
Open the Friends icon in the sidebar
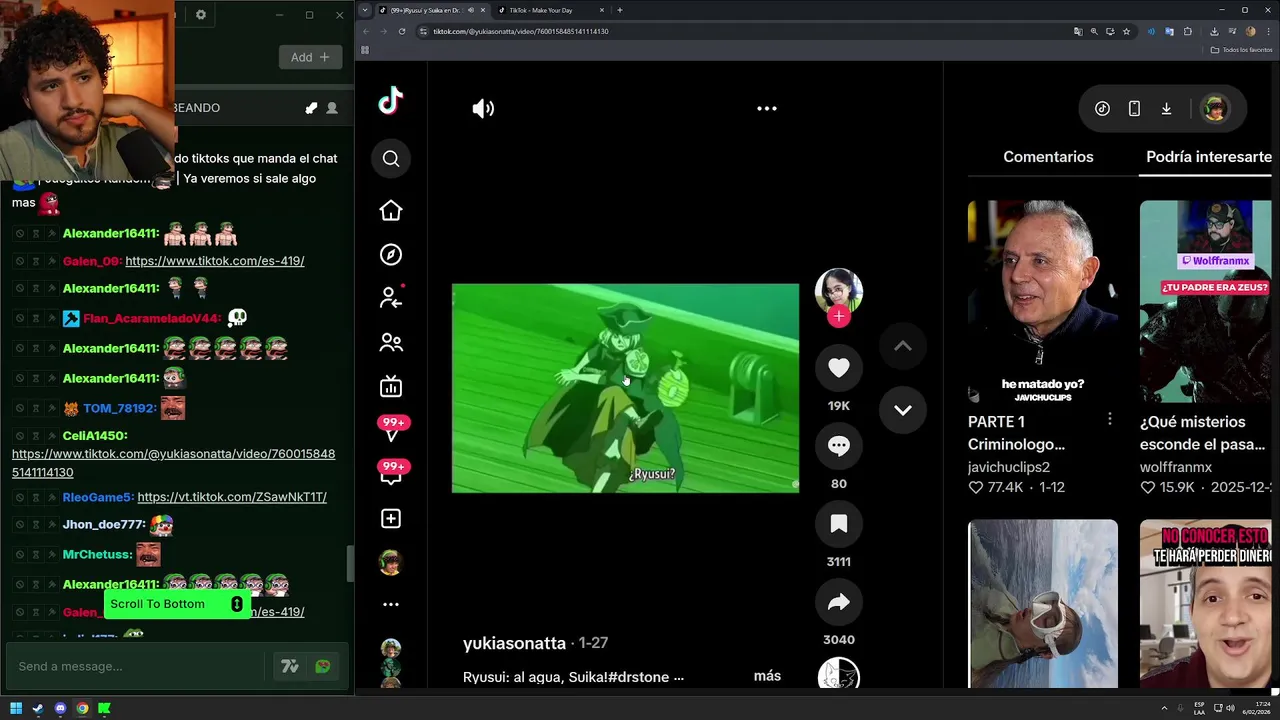click(x=391, y=343)
